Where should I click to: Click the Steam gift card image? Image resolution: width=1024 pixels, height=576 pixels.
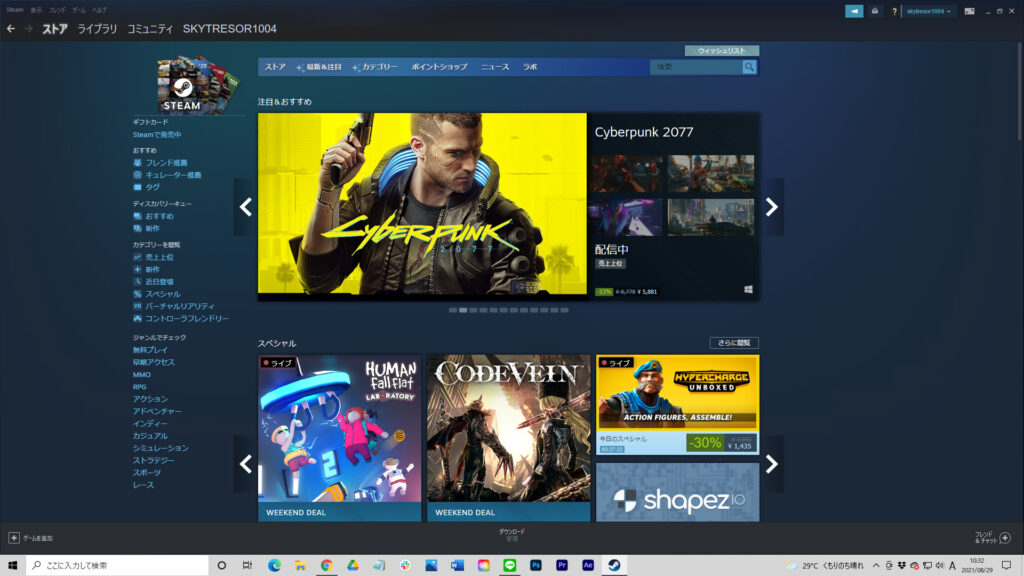(198, 84)
